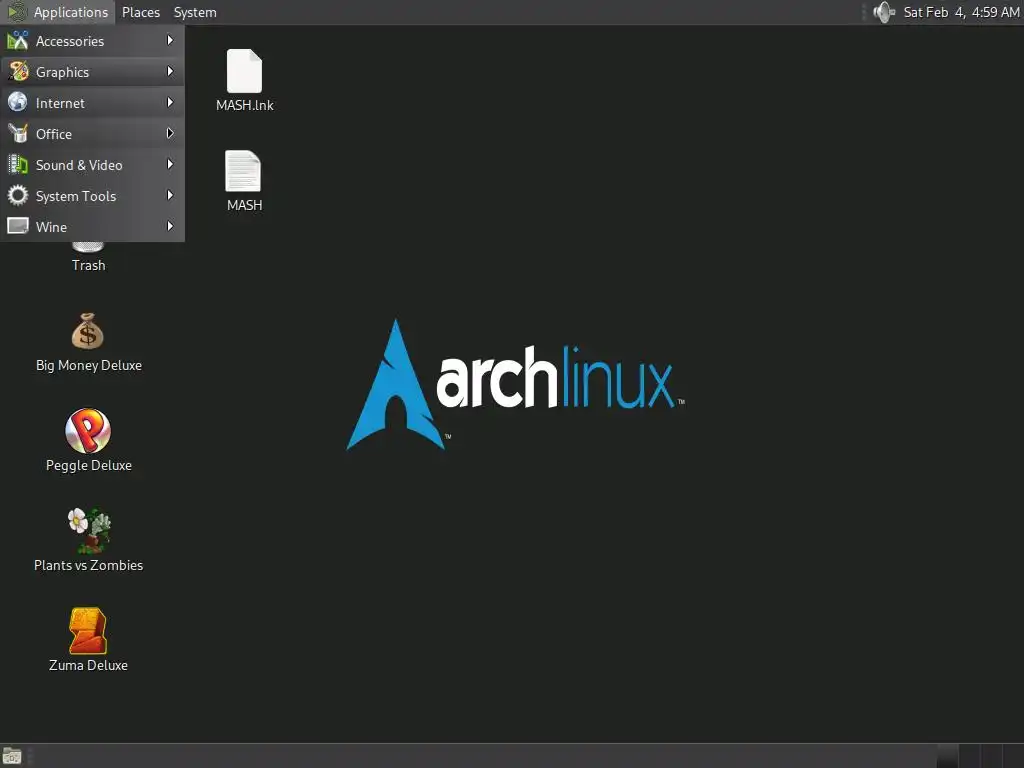The image size is (1024, 768).
Task: Click the Plants vs Zombies label text
Action: coord(88,565)
